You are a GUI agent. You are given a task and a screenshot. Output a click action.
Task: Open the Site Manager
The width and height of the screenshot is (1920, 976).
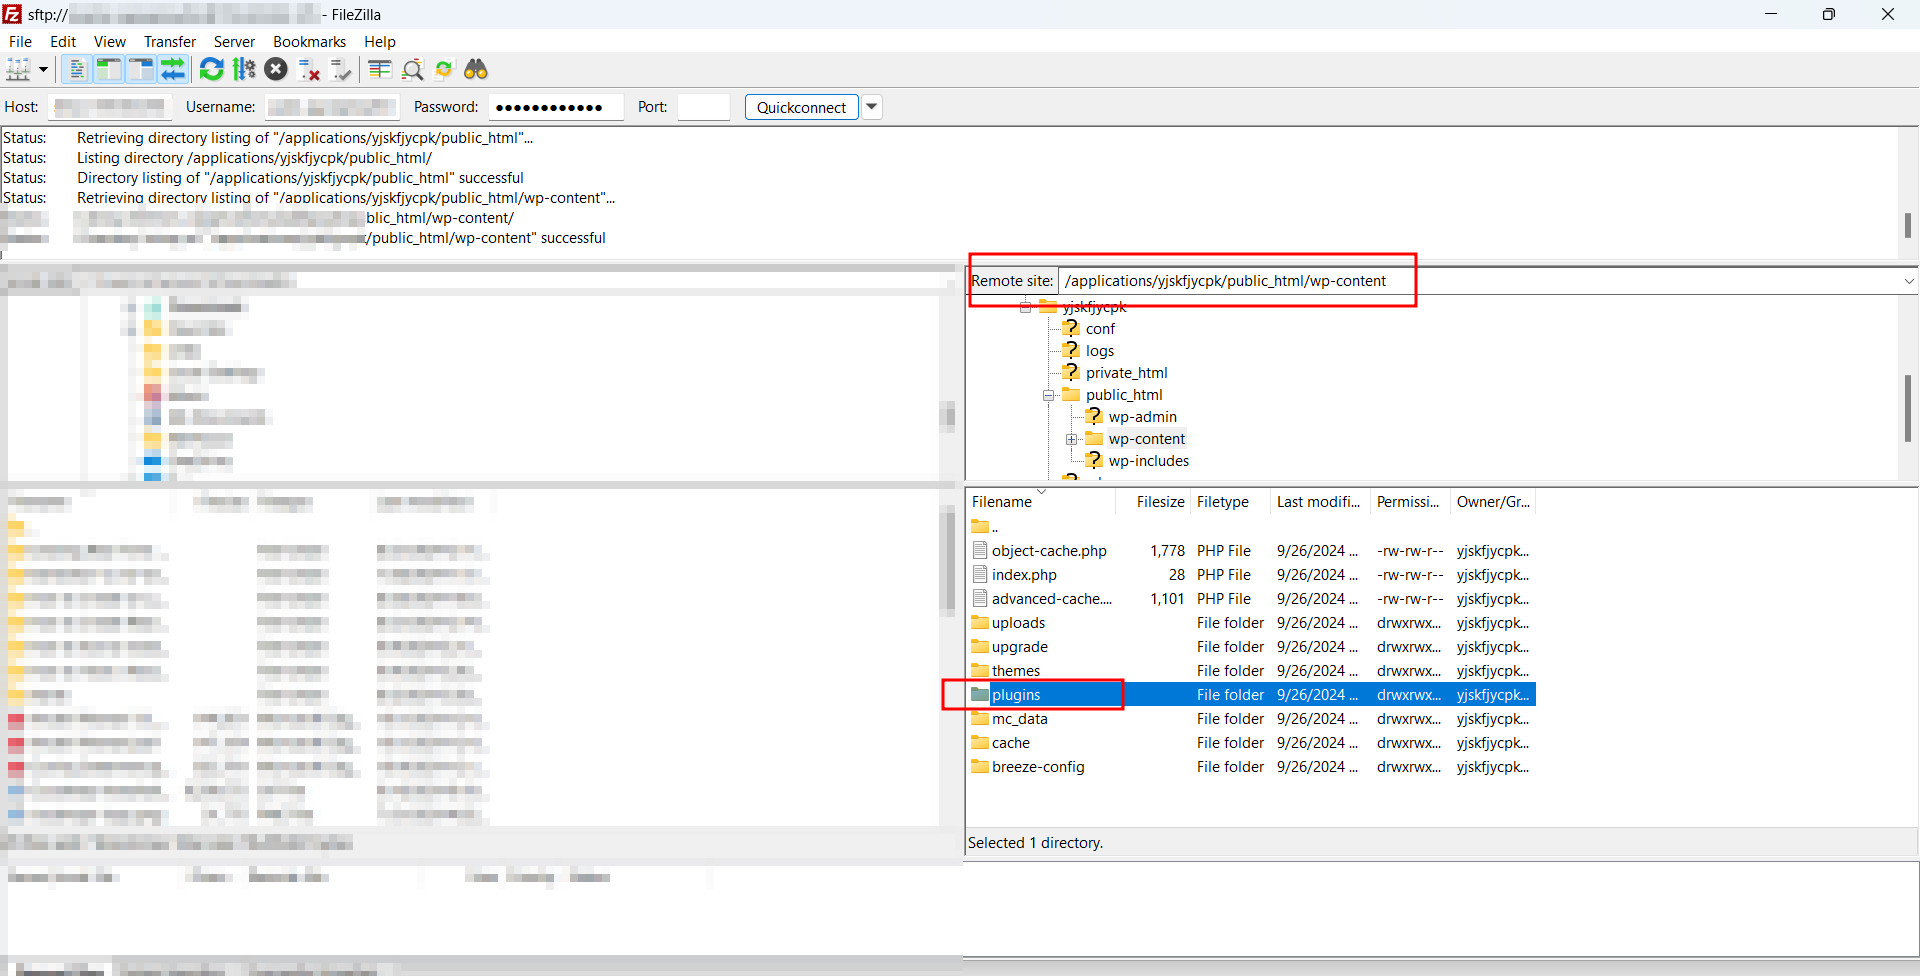point(18,69)
